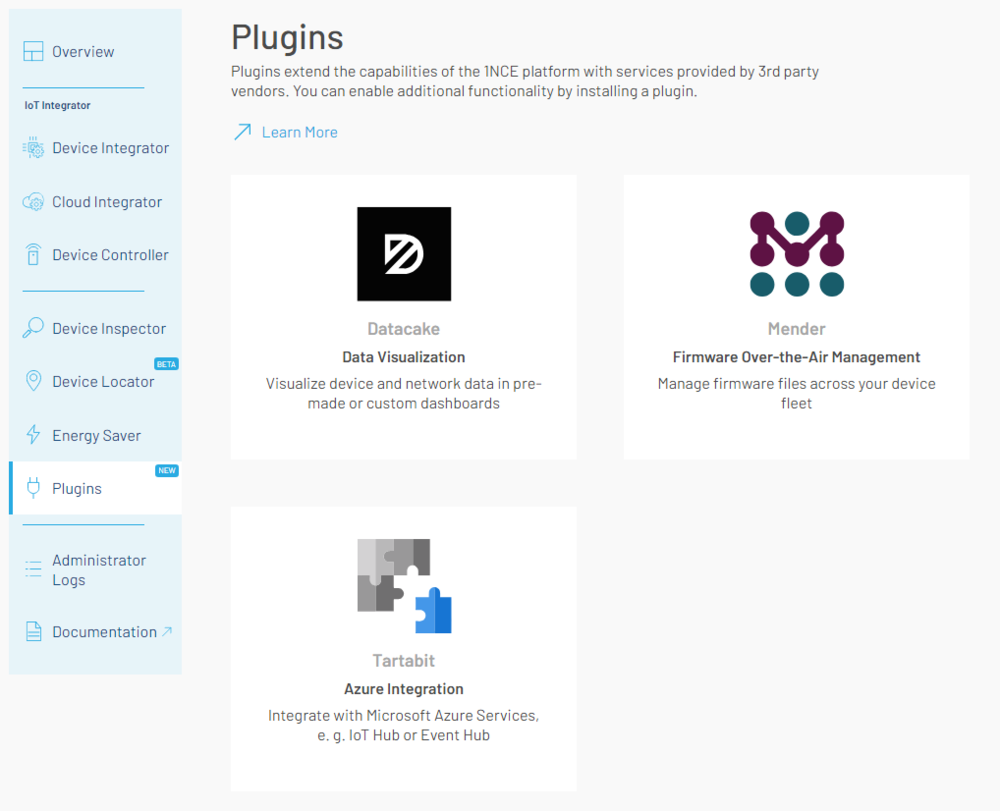Click the Cloud Integrator cloud icon
Screen dimensions: 1000x811
tap(33, 202)
